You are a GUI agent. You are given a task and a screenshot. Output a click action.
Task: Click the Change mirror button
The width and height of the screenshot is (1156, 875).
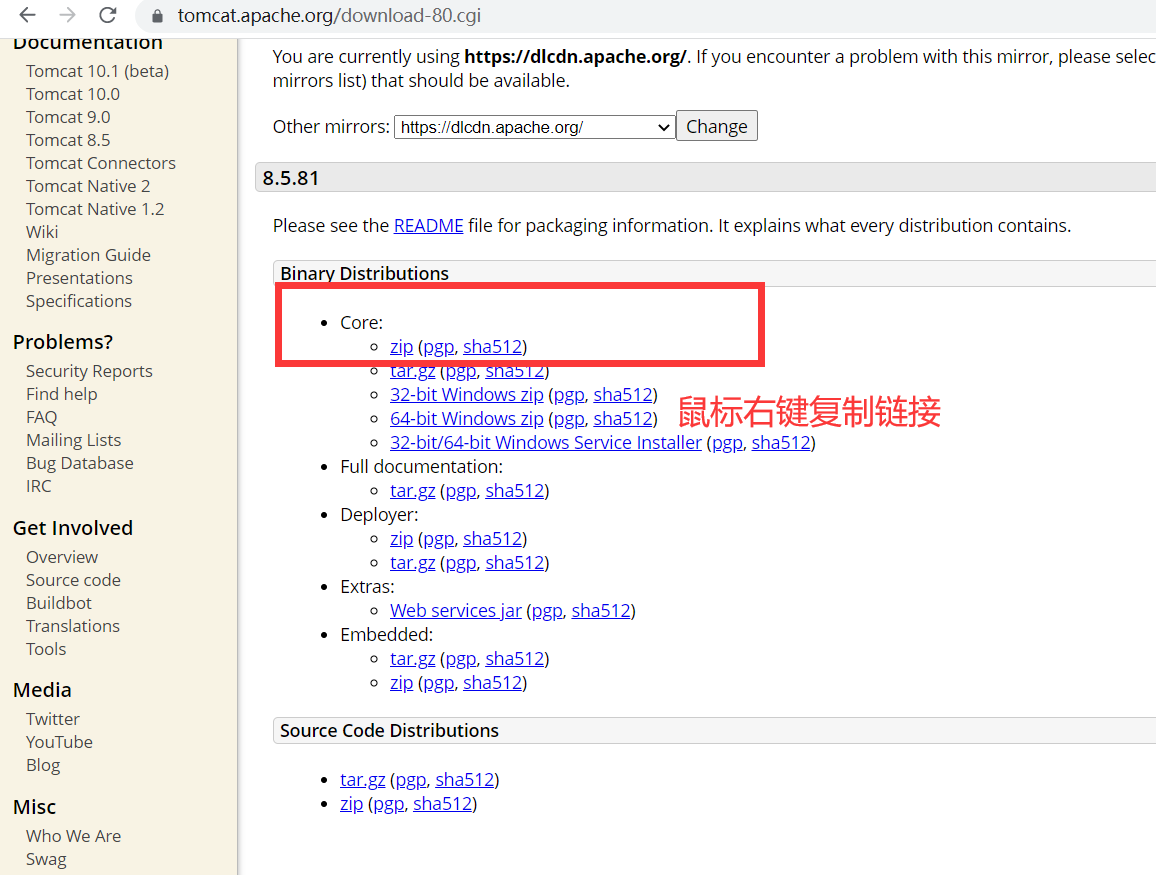pyautogui.click(x=717, y=126)
